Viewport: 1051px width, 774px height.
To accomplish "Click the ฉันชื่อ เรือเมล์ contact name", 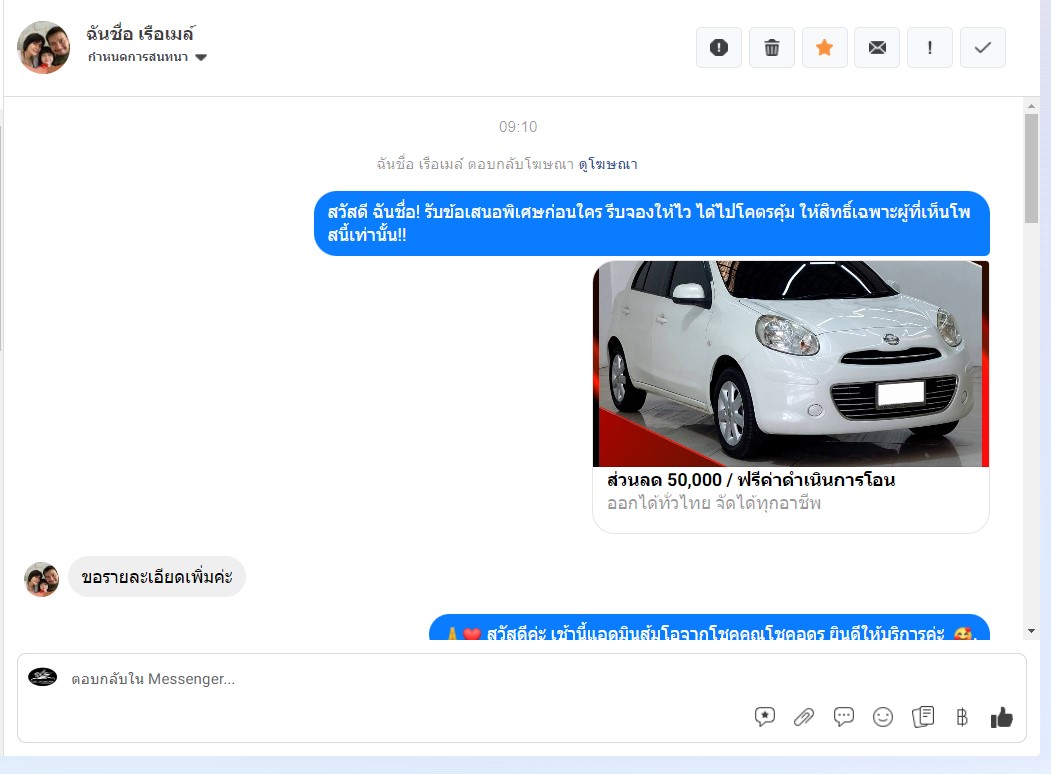I will point(140,33).
